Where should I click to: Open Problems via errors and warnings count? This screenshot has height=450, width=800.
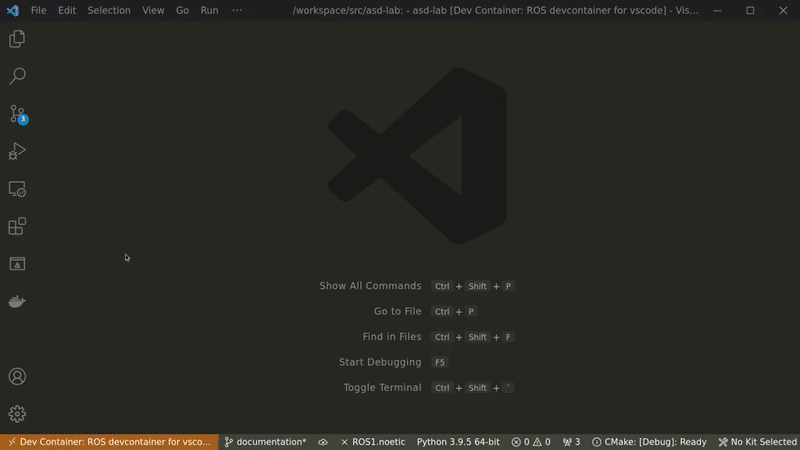[x=531, y=442]
